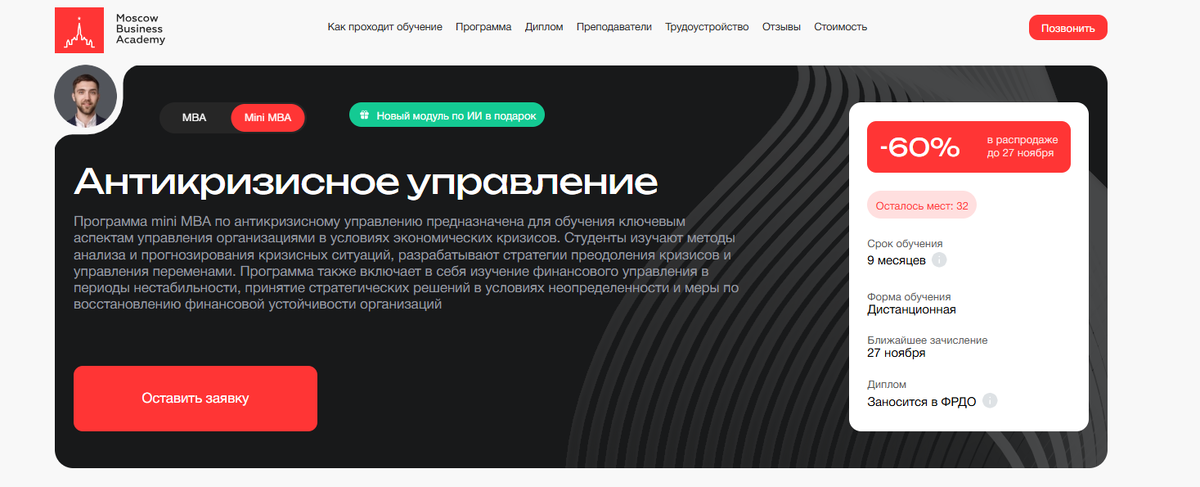Click the Срок обучения label
This screenshot has height=487, width=1200.
905,243
